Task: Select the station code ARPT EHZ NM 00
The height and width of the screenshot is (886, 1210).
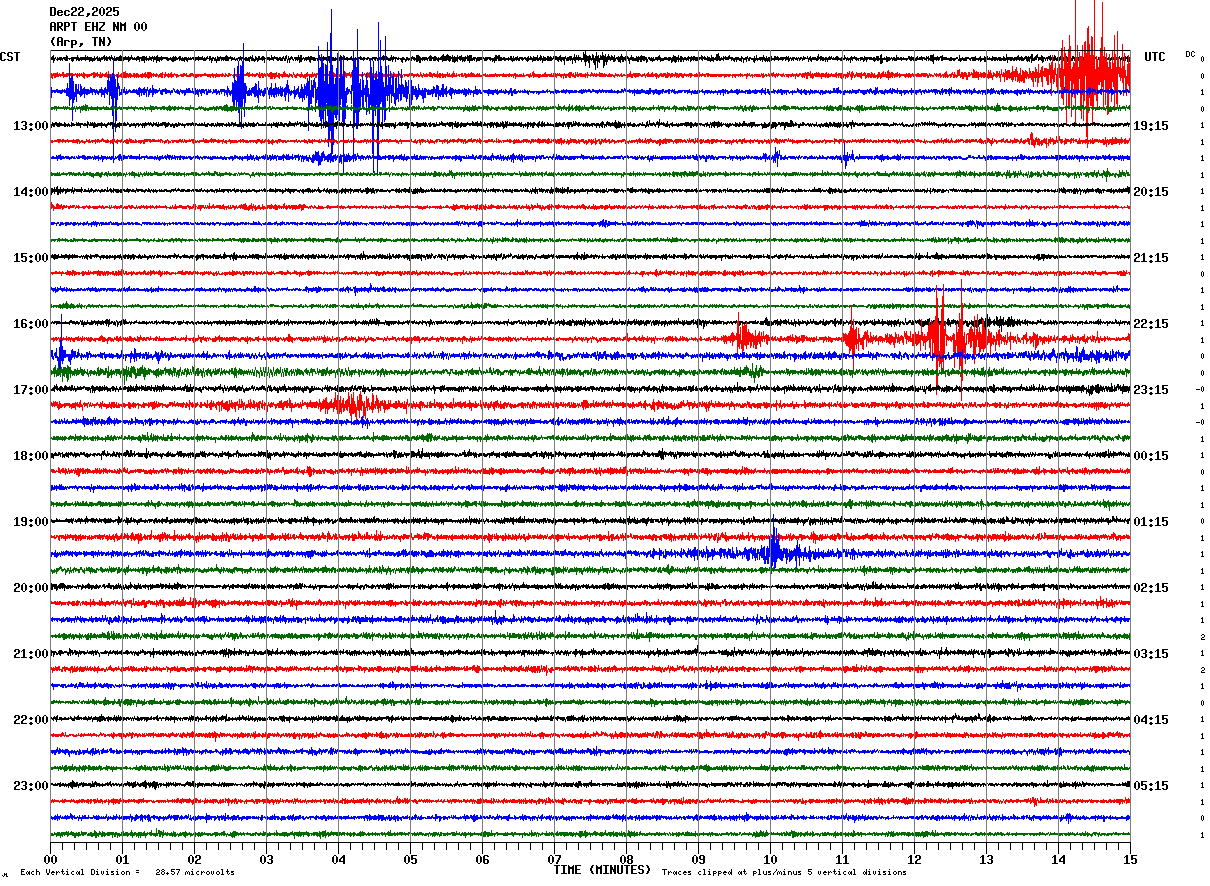Action: (x=98, y=27)
